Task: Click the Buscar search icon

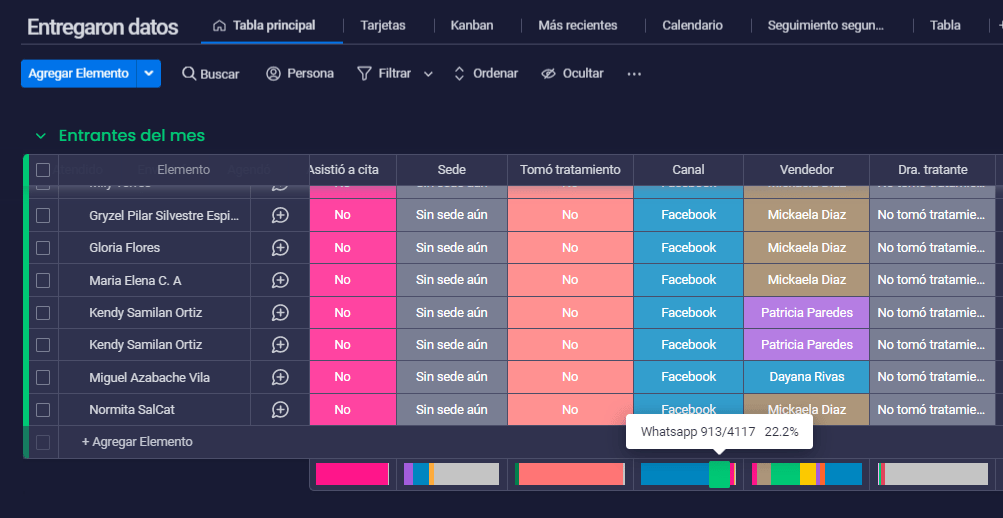Action: point(189,74)
